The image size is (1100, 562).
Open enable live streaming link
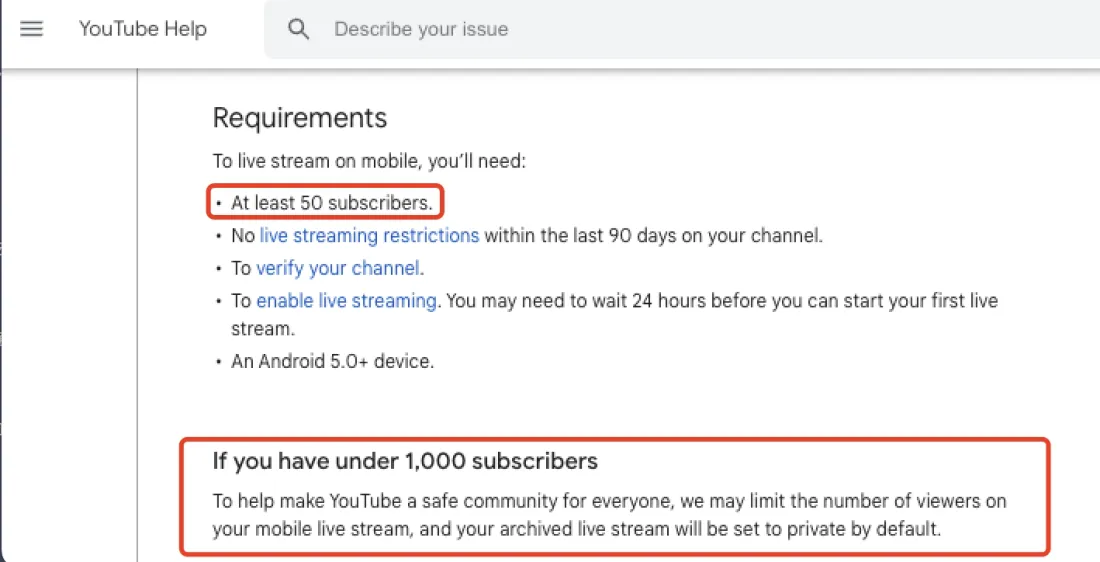pos(347,300)
